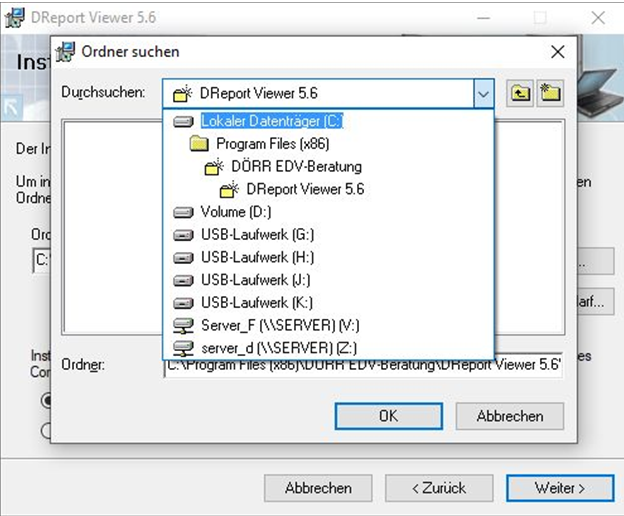Click USB drive icon beside USB-Laufwerk (J:)
624x516 pixels.
click(183, 280)
